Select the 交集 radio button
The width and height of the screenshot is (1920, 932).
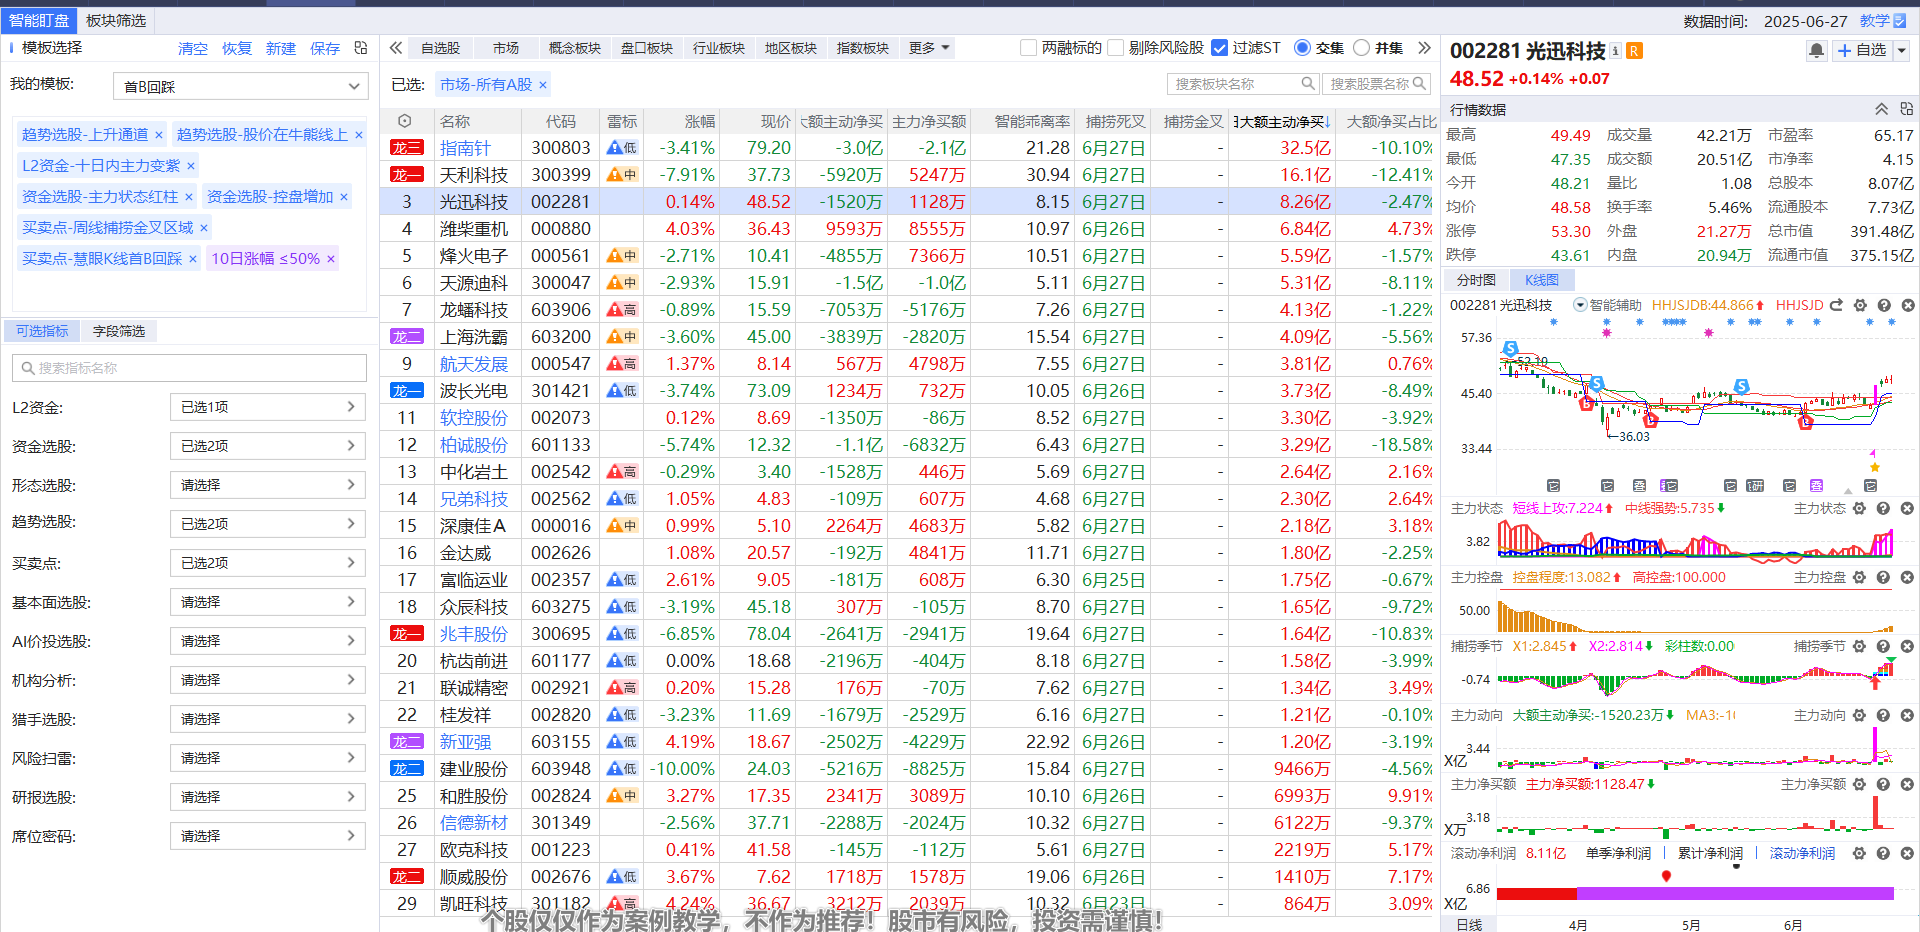point(1302,47)
